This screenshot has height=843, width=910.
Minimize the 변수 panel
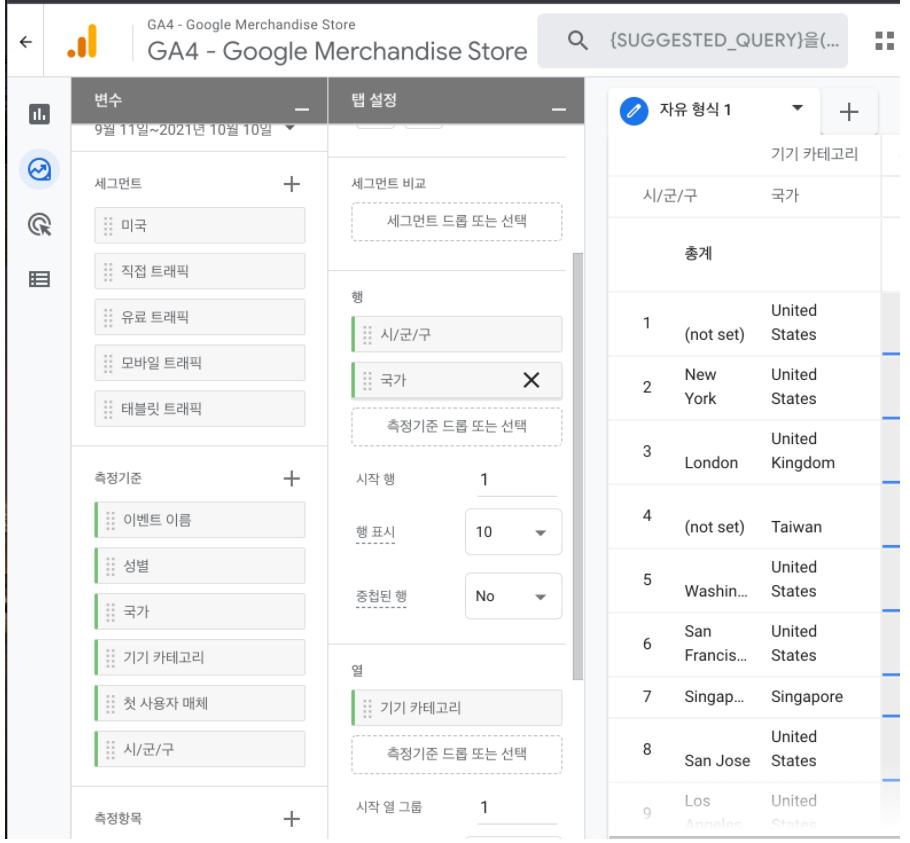(302, 109)
